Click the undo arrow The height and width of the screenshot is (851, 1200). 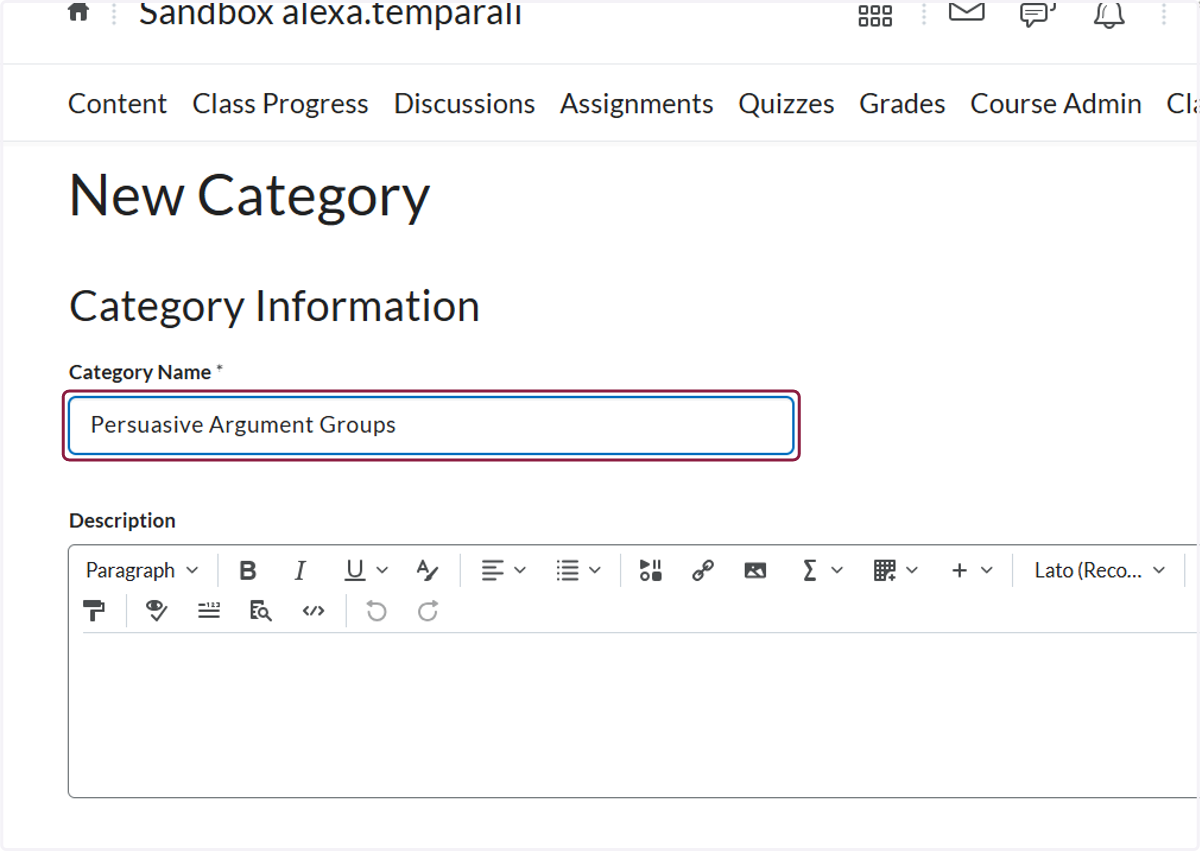376,611
